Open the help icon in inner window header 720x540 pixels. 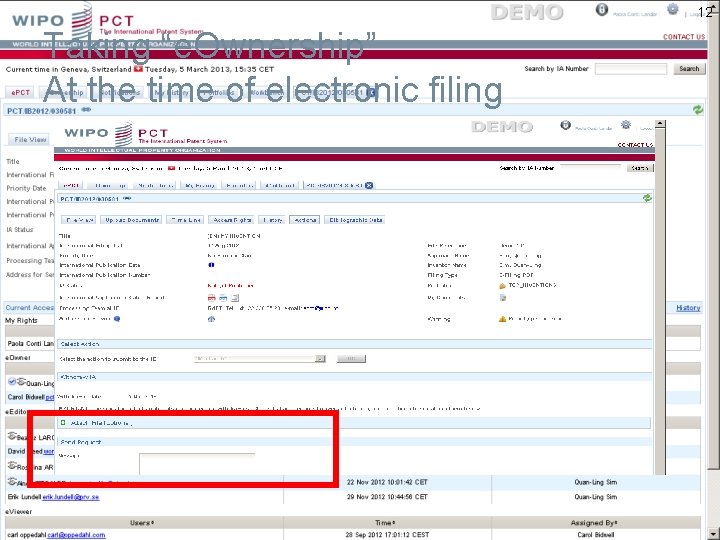(565, 125)
